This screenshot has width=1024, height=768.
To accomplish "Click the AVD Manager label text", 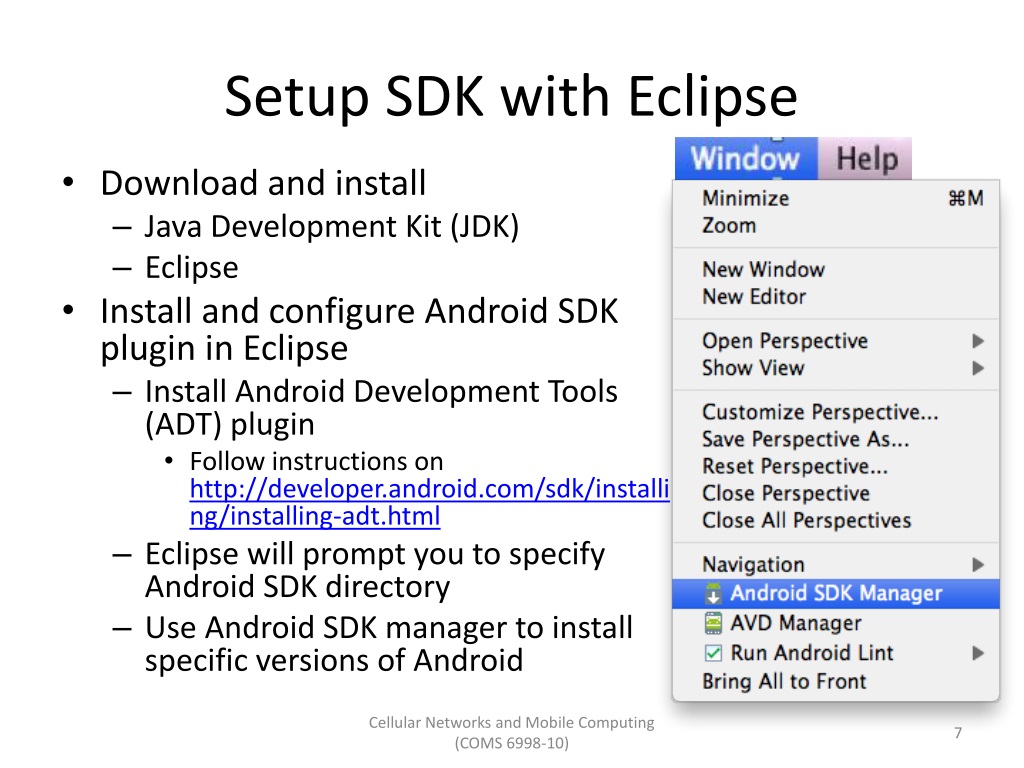I will 795,623.
